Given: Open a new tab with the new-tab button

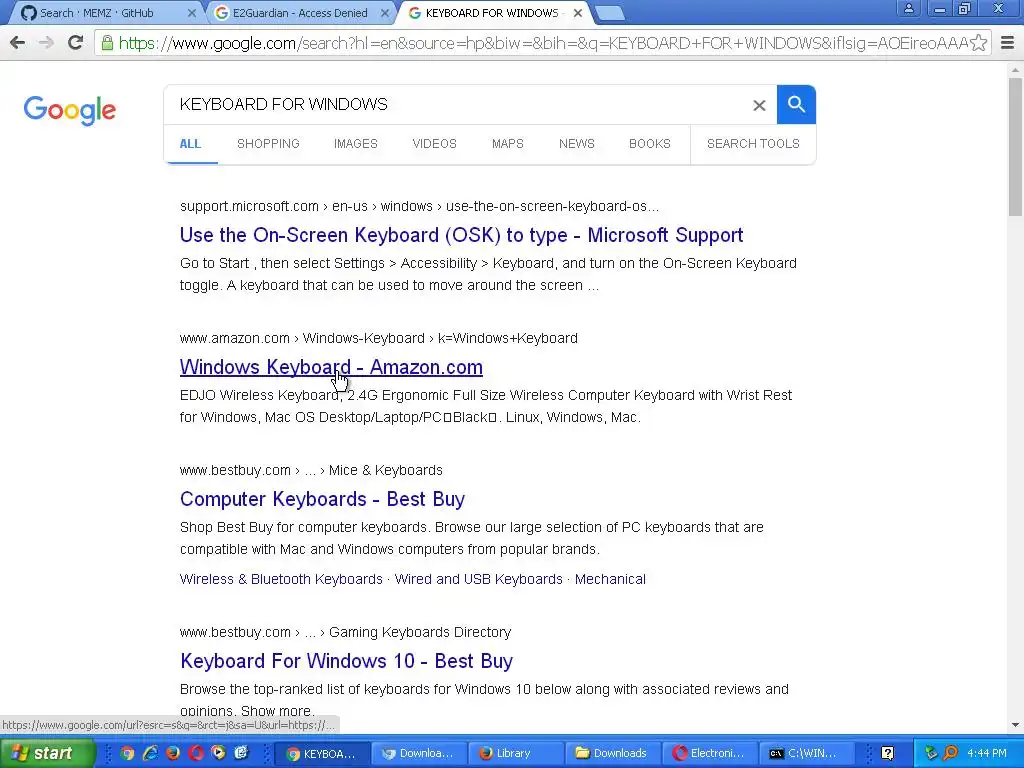Looking at the screenshot, I should point(611,13).
